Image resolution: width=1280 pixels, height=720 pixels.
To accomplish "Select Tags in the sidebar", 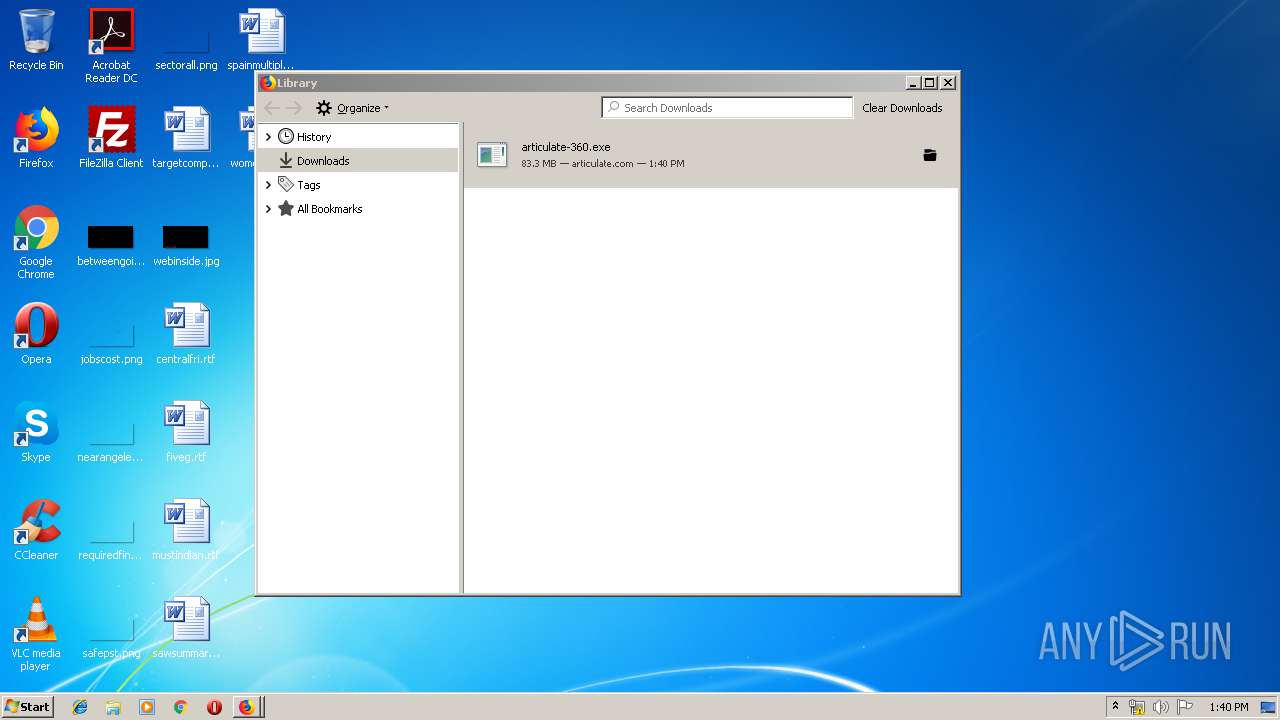I will coord(308,185).
